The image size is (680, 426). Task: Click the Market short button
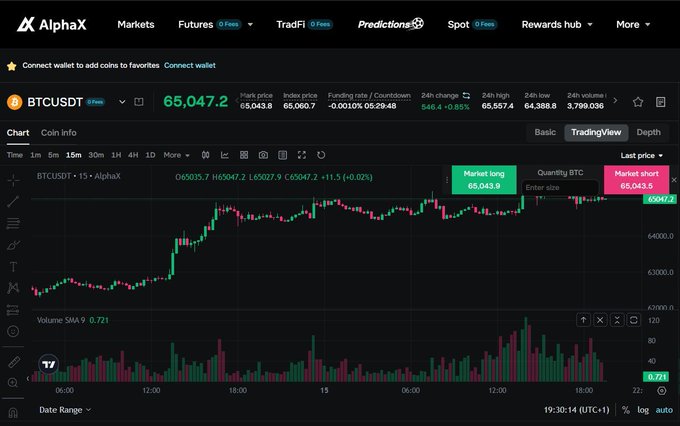tap(637, 180)
